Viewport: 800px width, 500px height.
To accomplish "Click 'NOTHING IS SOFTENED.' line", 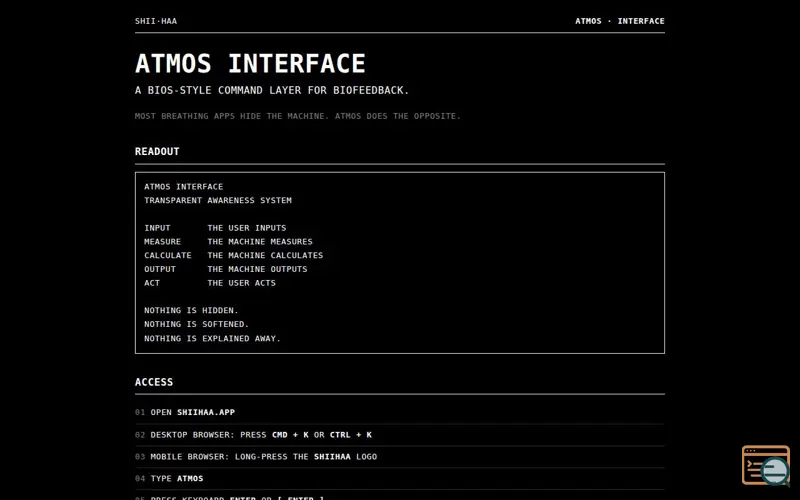I will tap(196, 324).
